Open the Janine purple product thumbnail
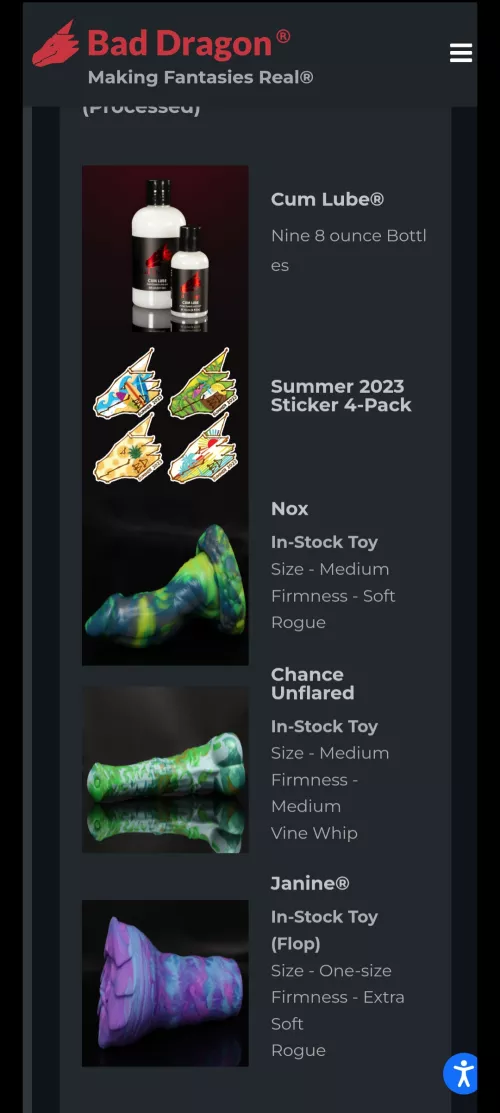Screen dimensions: 500x1113 tap(165, 983)
